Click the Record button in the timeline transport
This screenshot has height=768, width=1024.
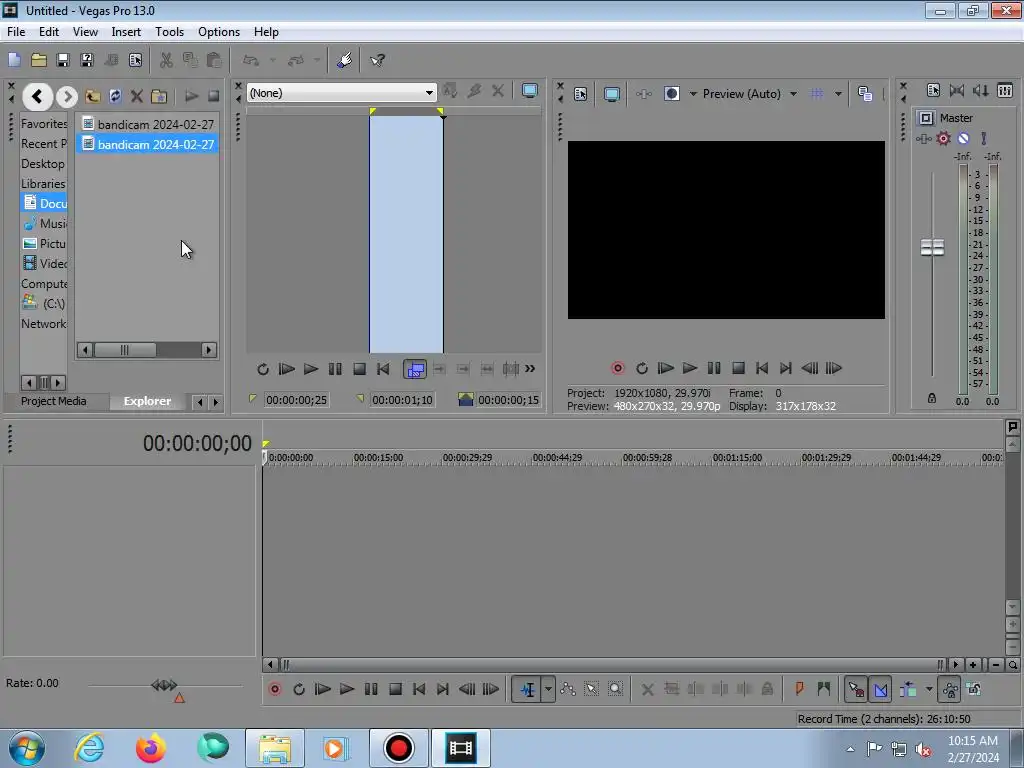click(x=275, y=689)
